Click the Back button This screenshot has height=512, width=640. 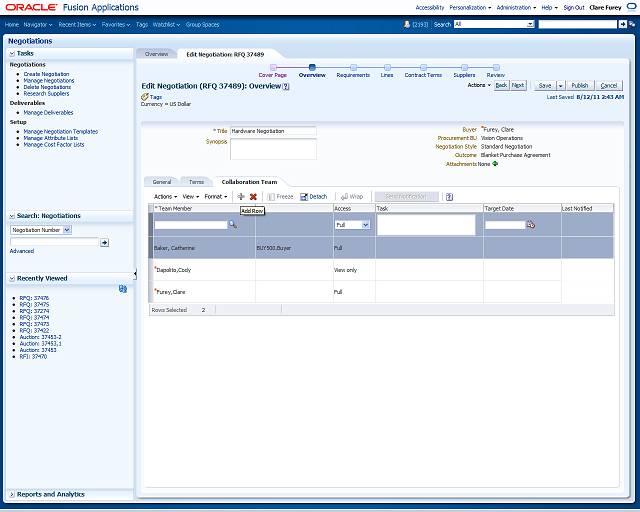pyautogui.click(x=501, y=85)
